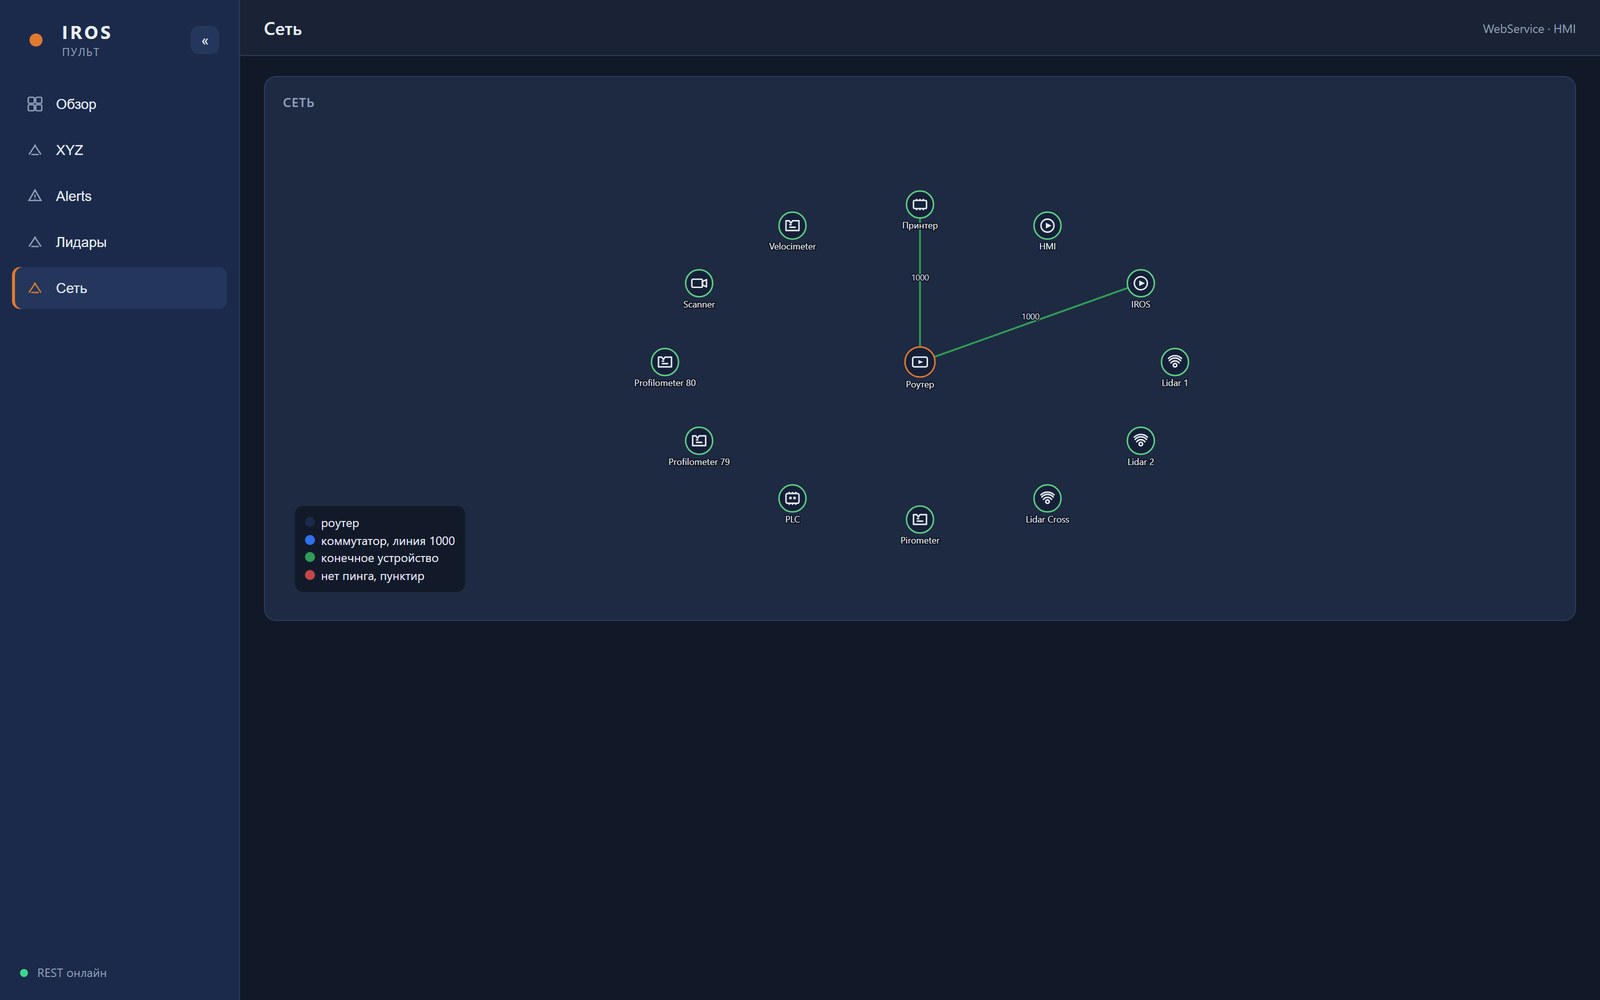This screenshot has width=1600, height=1000.
Task: Click the Velocimeter node icon
Action: (792, 225)
